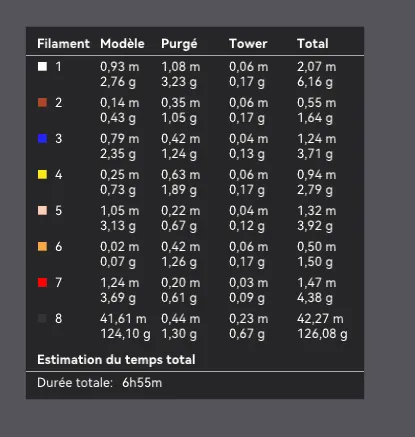Click the pink filament 5 color swatch
Image resolution: width=415 pixels, height=437 pixels.
click(42, 211)
